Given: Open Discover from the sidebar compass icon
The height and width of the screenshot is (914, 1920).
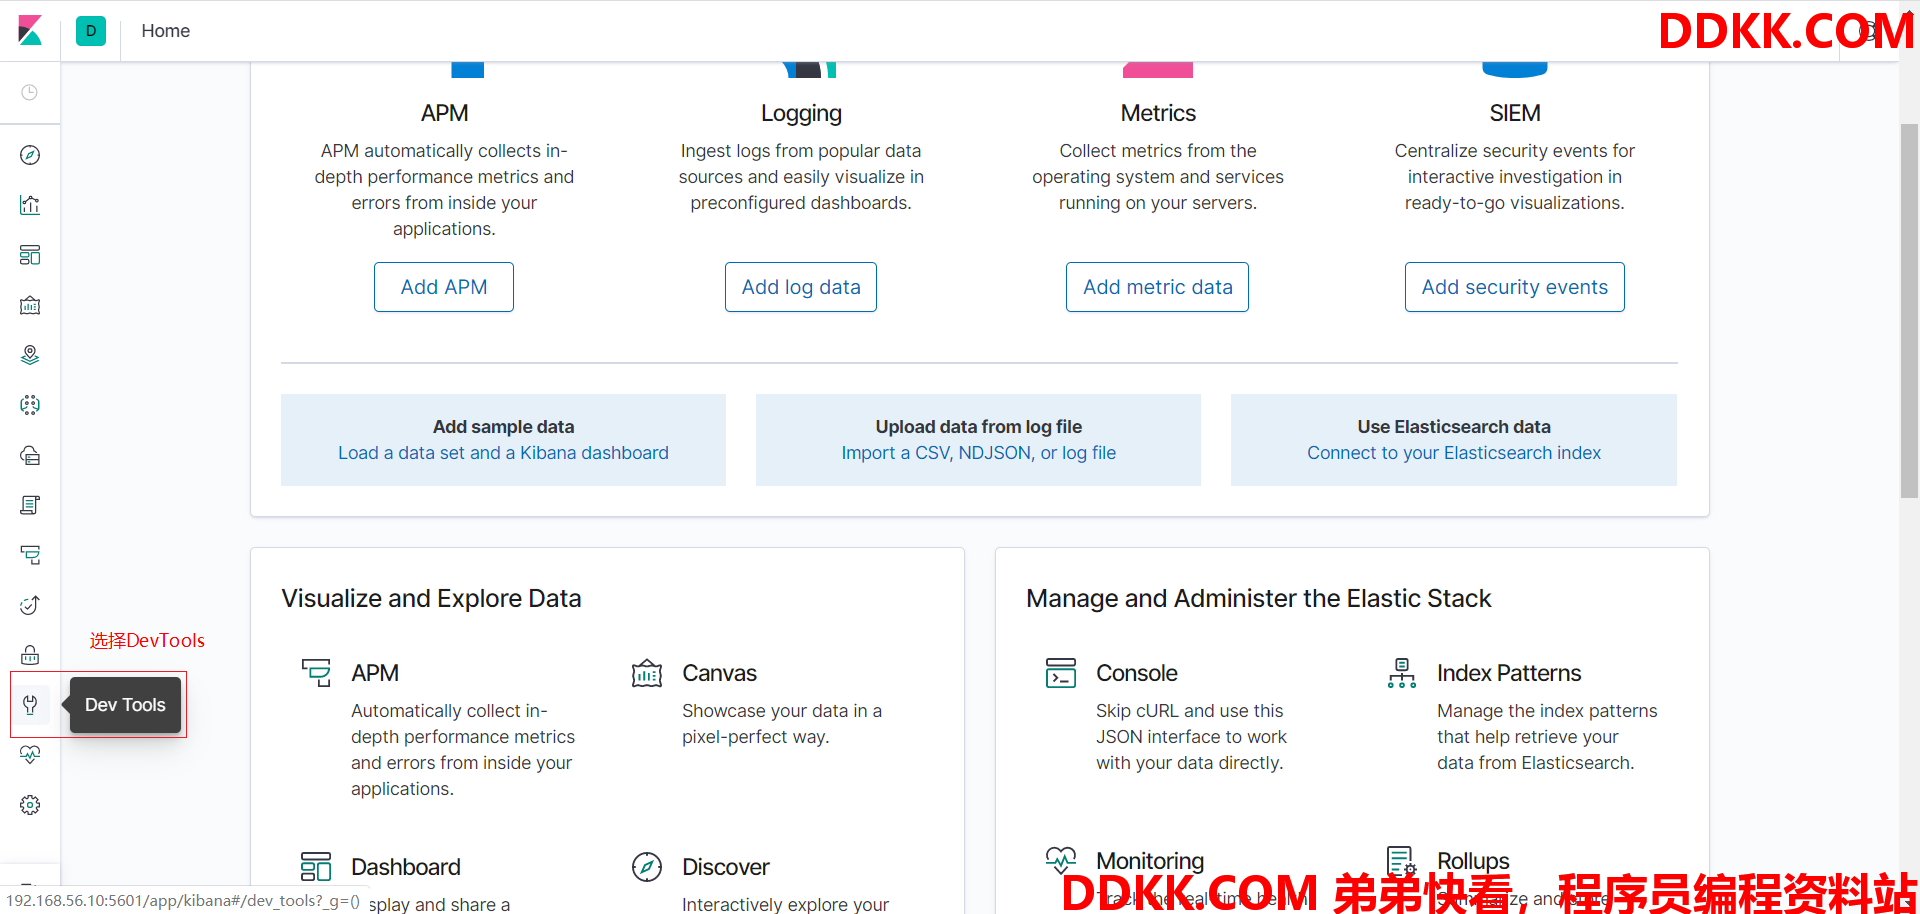Looking at the screenshot, I should [30, 155].
